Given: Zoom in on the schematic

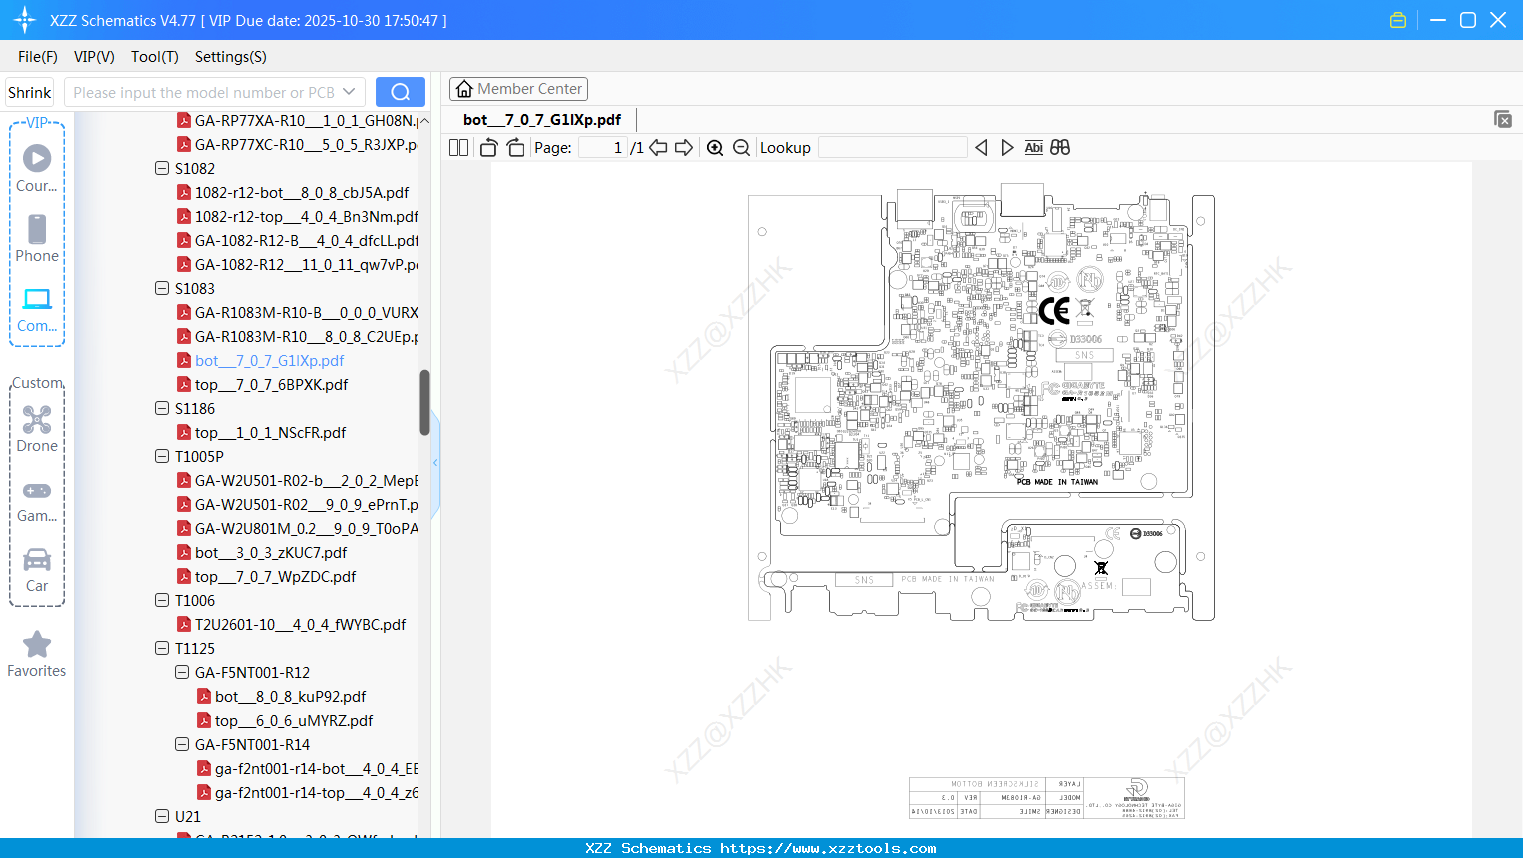Looking at the screenshot, I should point(715,148).
